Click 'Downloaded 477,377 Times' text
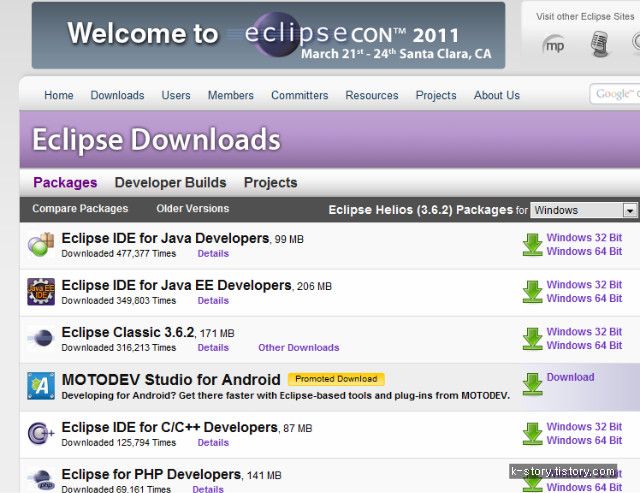 tap(119, 253)
